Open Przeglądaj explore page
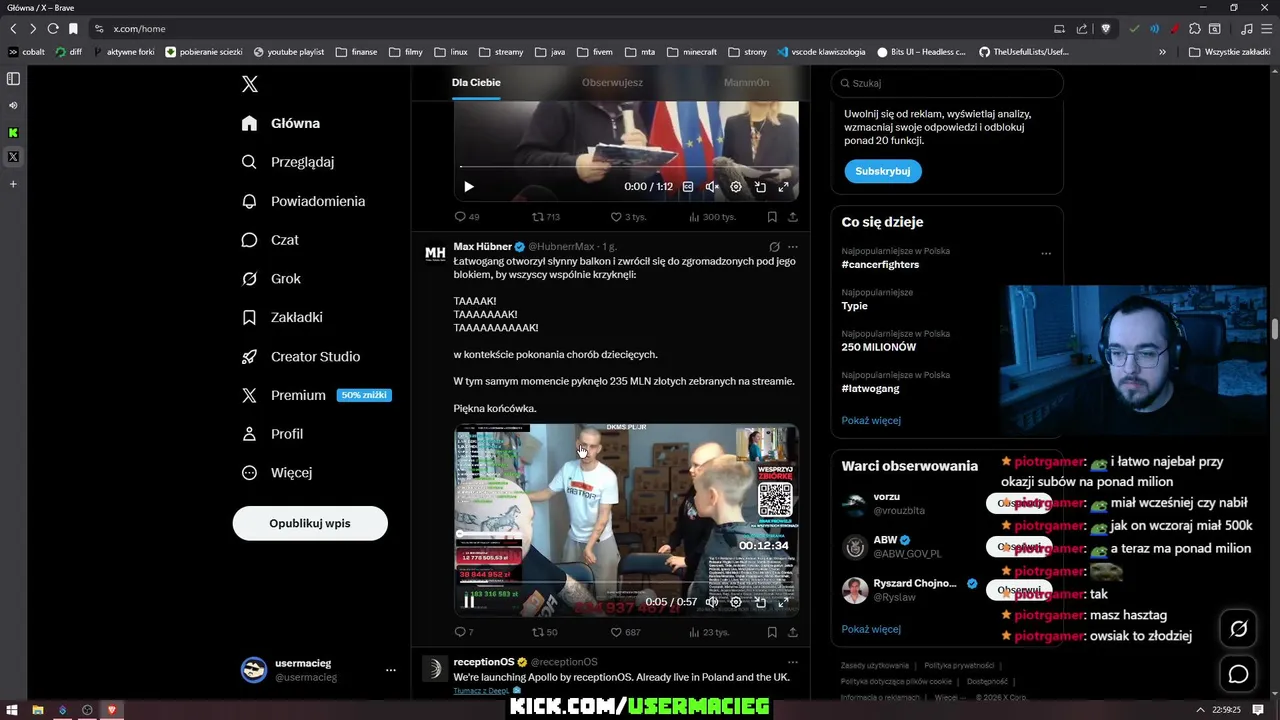The width and height of the screenshot is (1280, 720). [x=288, y=162]
